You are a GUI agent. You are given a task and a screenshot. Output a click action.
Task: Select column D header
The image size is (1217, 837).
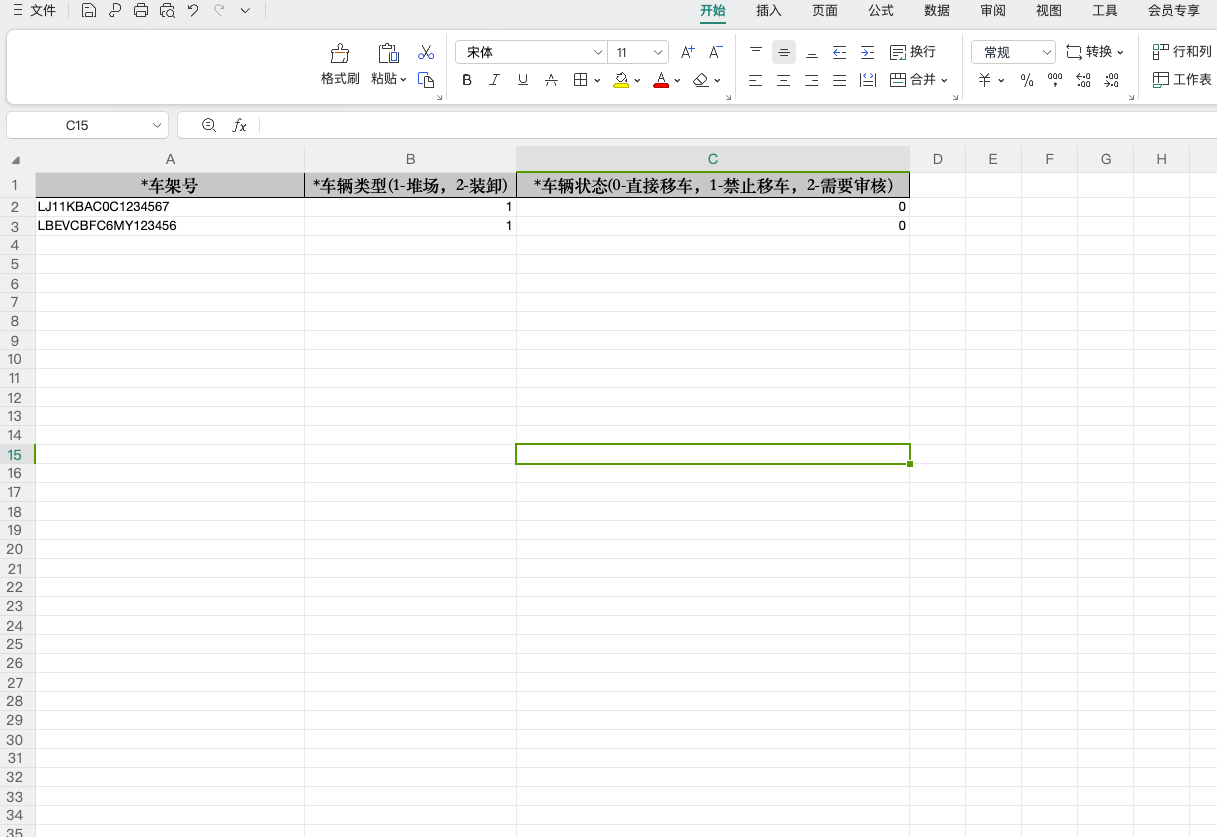point(937,159)
